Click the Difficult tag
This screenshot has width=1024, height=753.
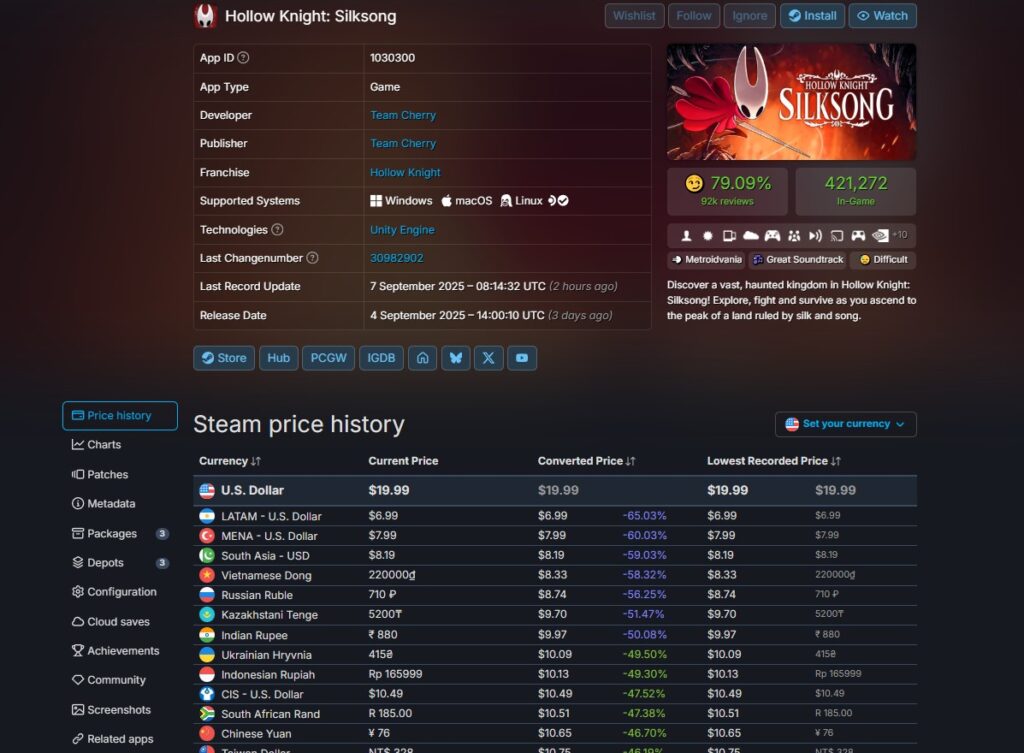point(883,260)
